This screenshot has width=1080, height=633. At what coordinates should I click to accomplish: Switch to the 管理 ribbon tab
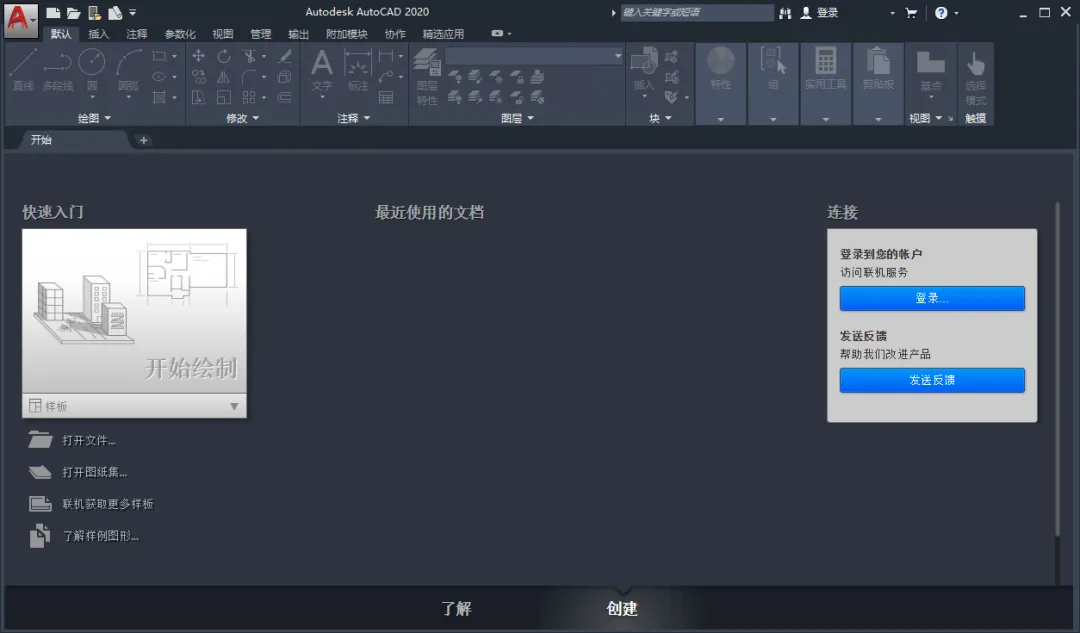pos(260,34)
